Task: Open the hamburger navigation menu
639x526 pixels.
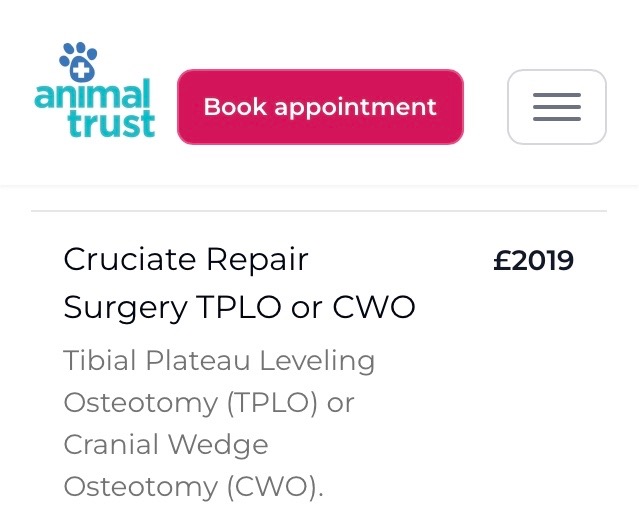Action: point(556,107)
